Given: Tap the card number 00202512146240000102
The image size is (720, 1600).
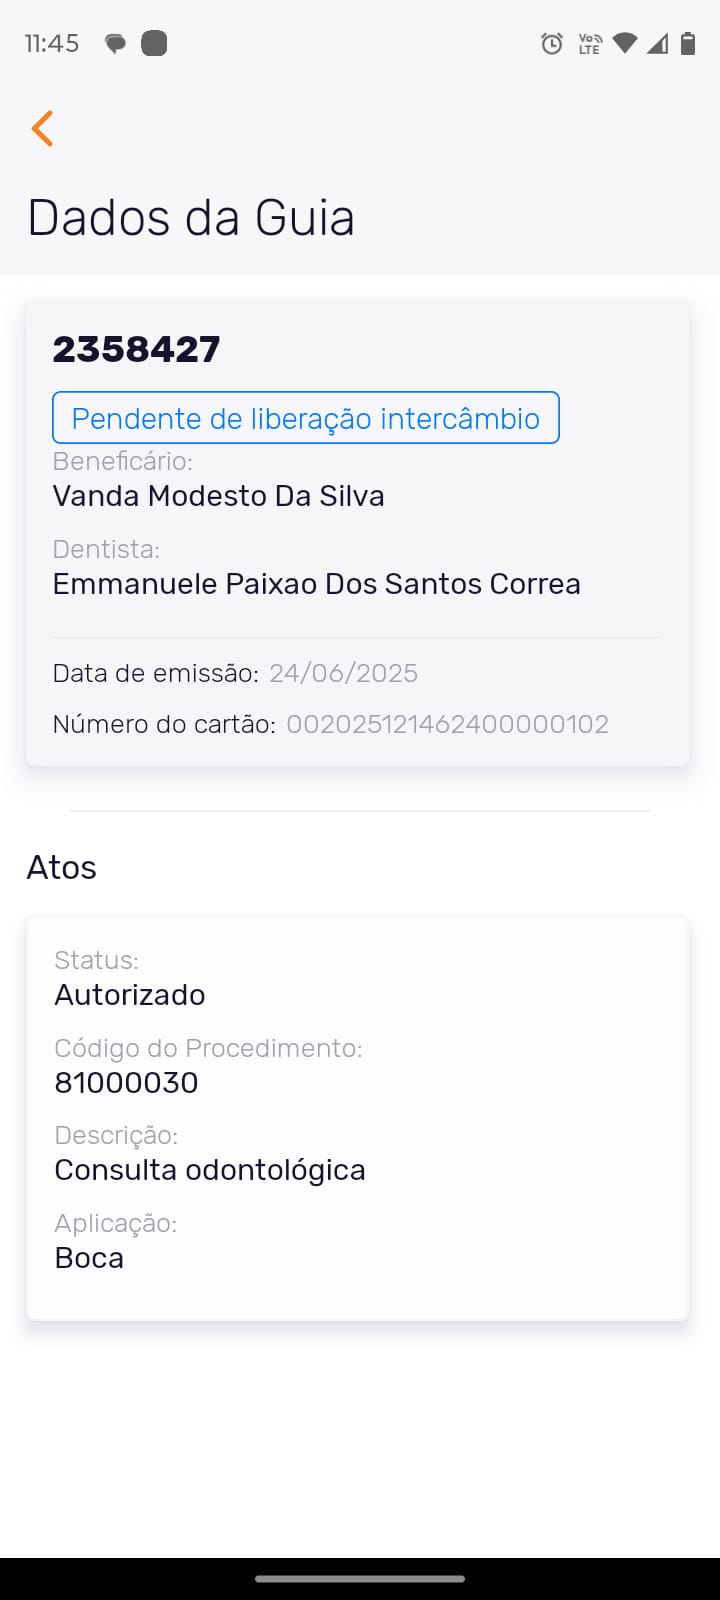Looking at the screenshot, I should tap(447, 724).
